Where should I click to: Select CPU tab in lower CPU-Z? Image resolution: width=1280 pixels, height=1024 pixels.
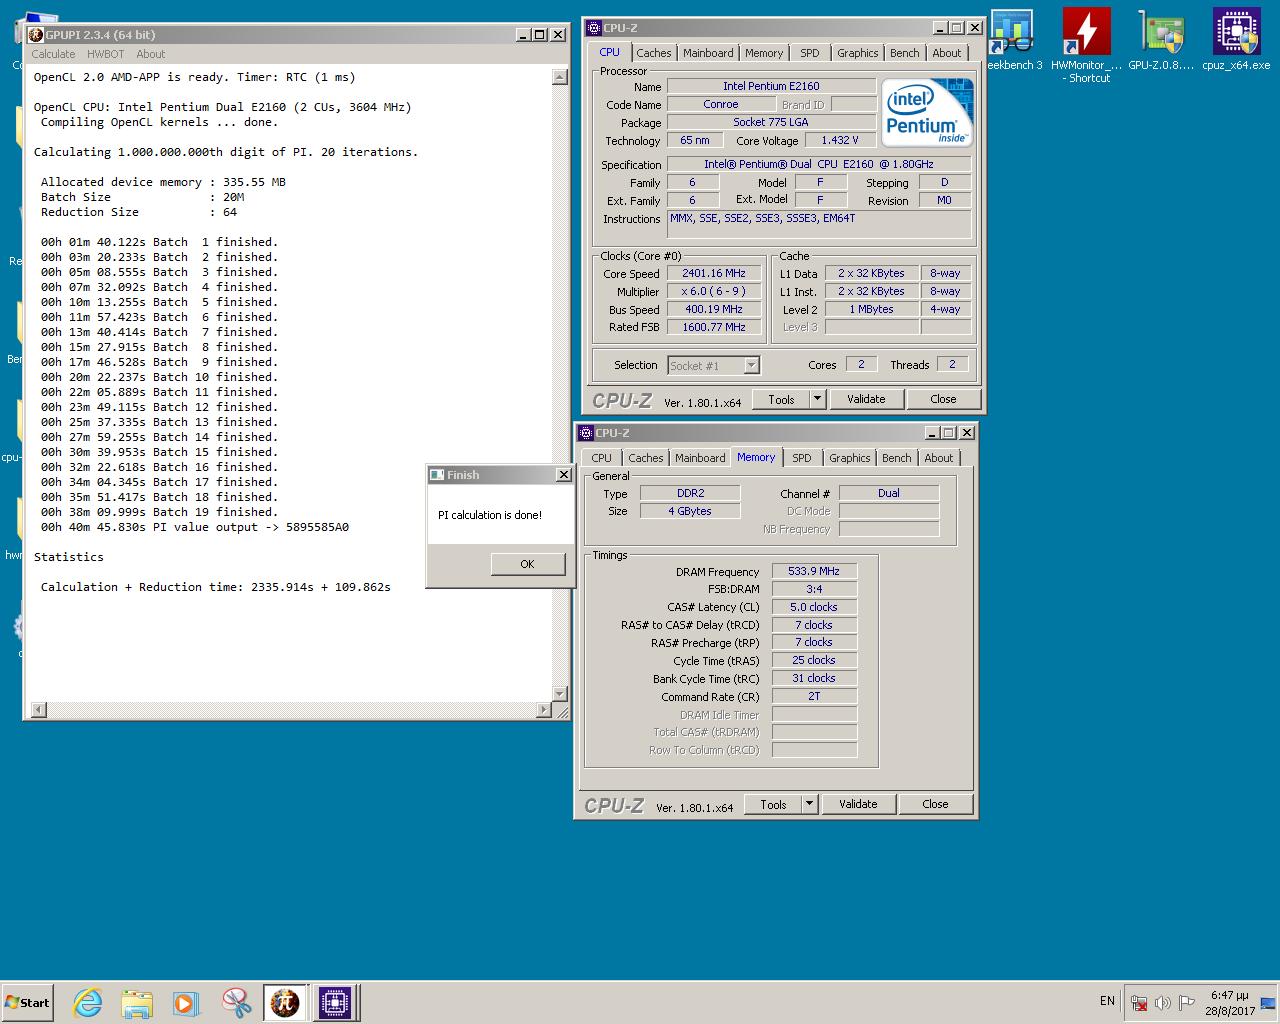point(601,458)
